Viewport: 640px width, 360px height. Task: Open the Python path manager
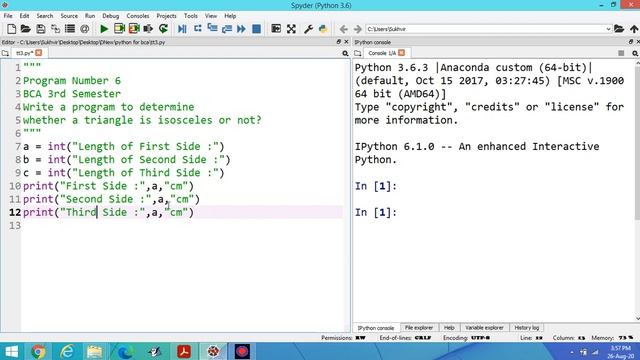(x=323, y=29)
